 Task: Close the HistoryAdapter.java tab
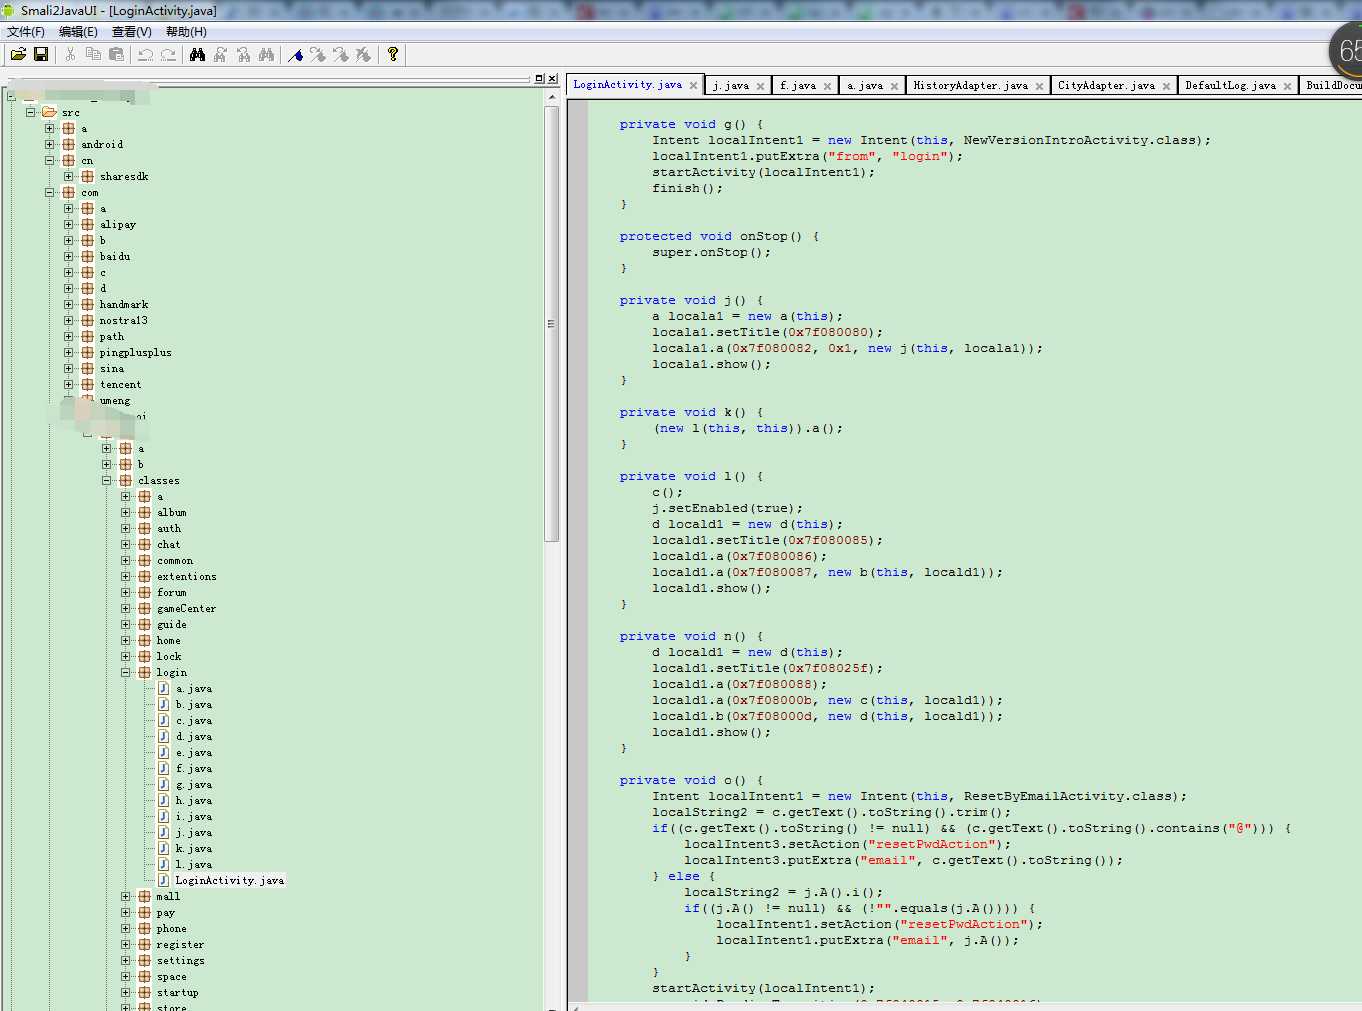tap(1039, 86)
